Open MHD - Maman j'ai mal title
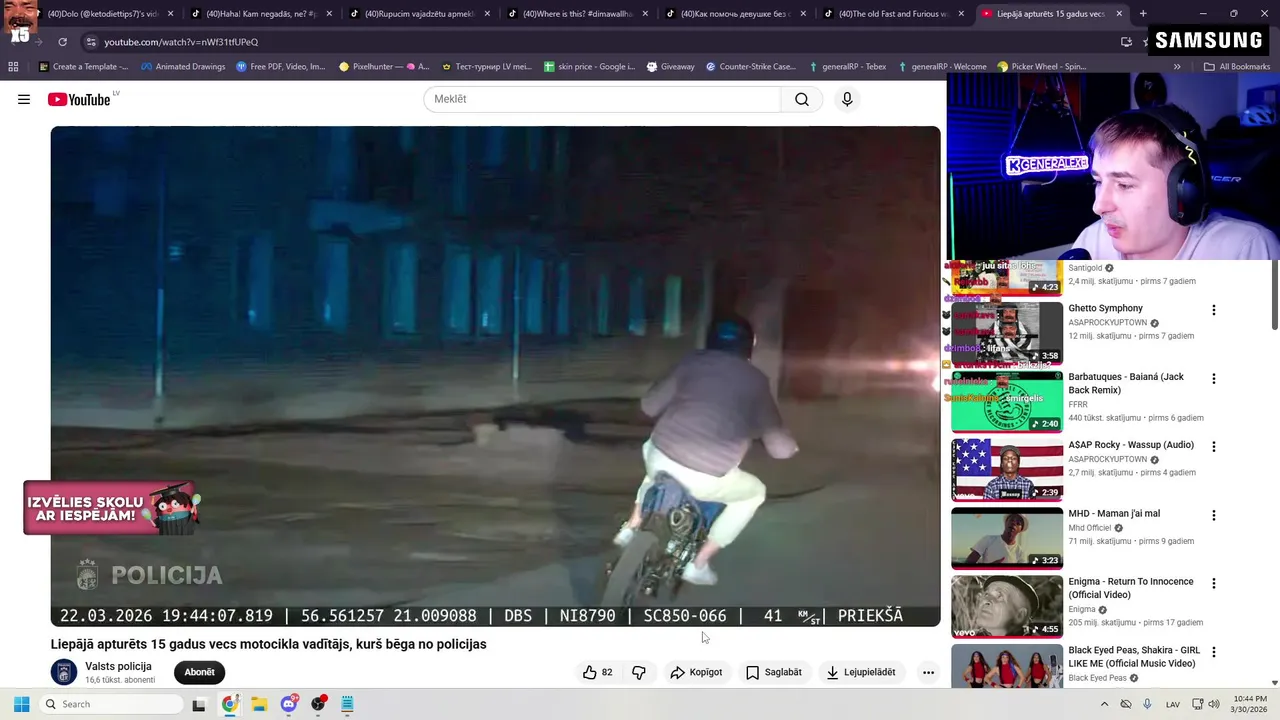Screen dimensions: 1280x720 tap(1114, 513)
